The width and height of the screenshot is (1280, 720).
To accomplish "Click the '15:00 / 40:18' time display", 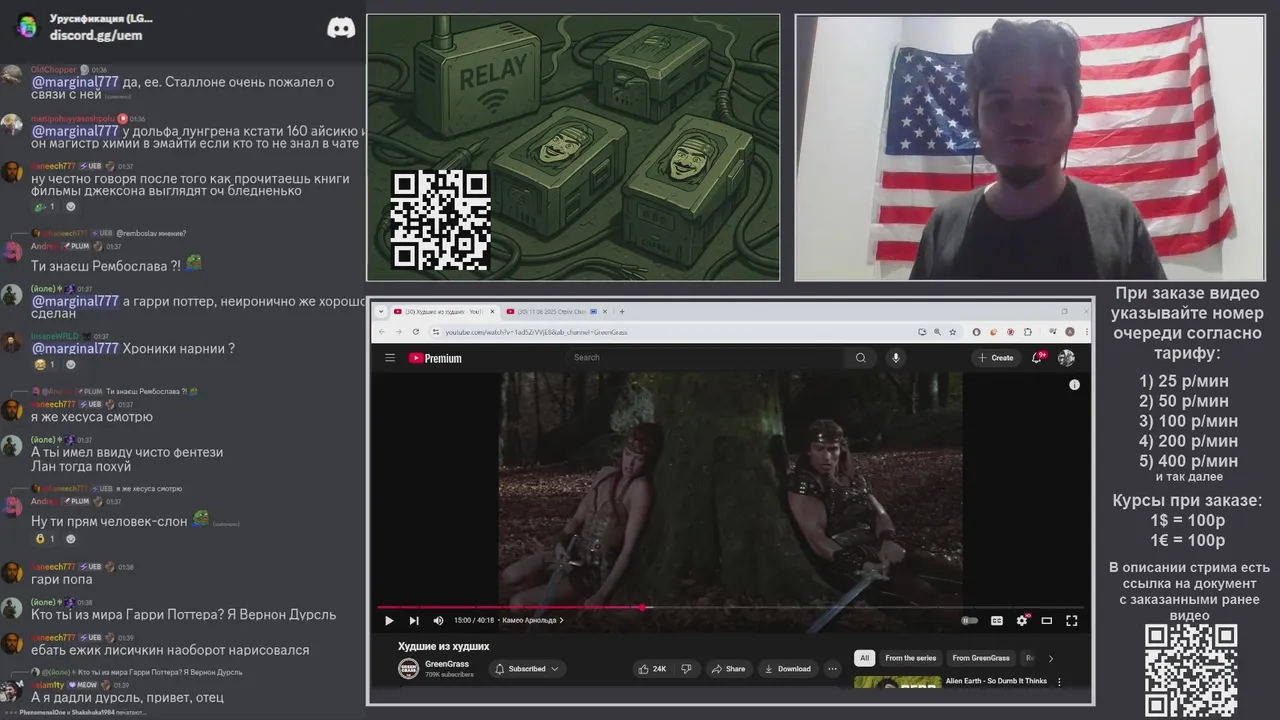I will click(475, 620).
